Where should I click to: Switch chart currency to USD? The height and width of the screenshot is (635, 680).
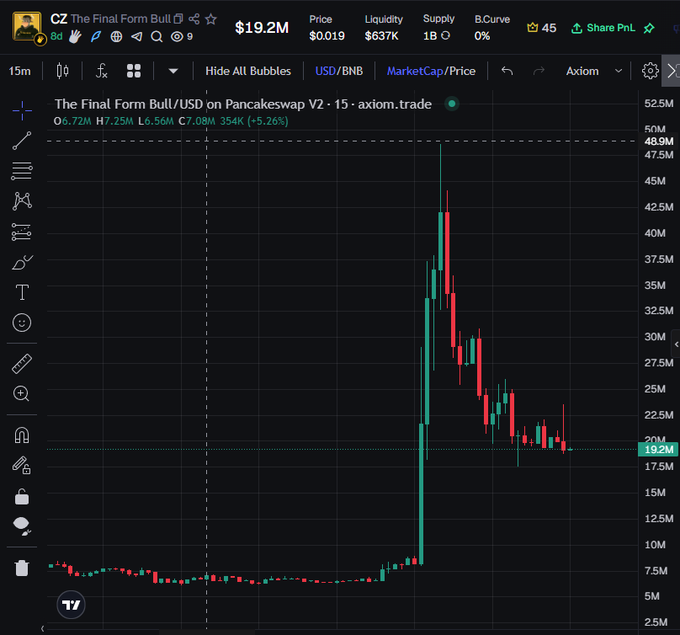click(325, 71)
